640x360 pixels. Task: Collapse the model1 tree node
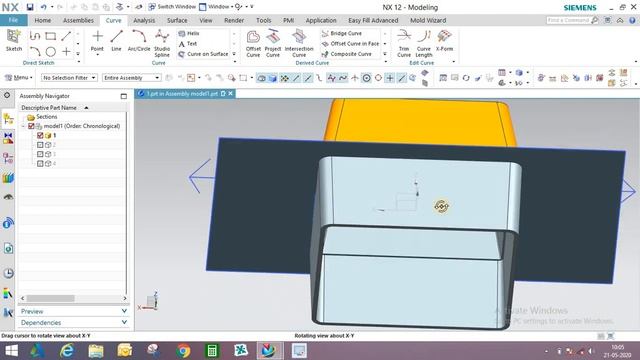coord(23,126)
